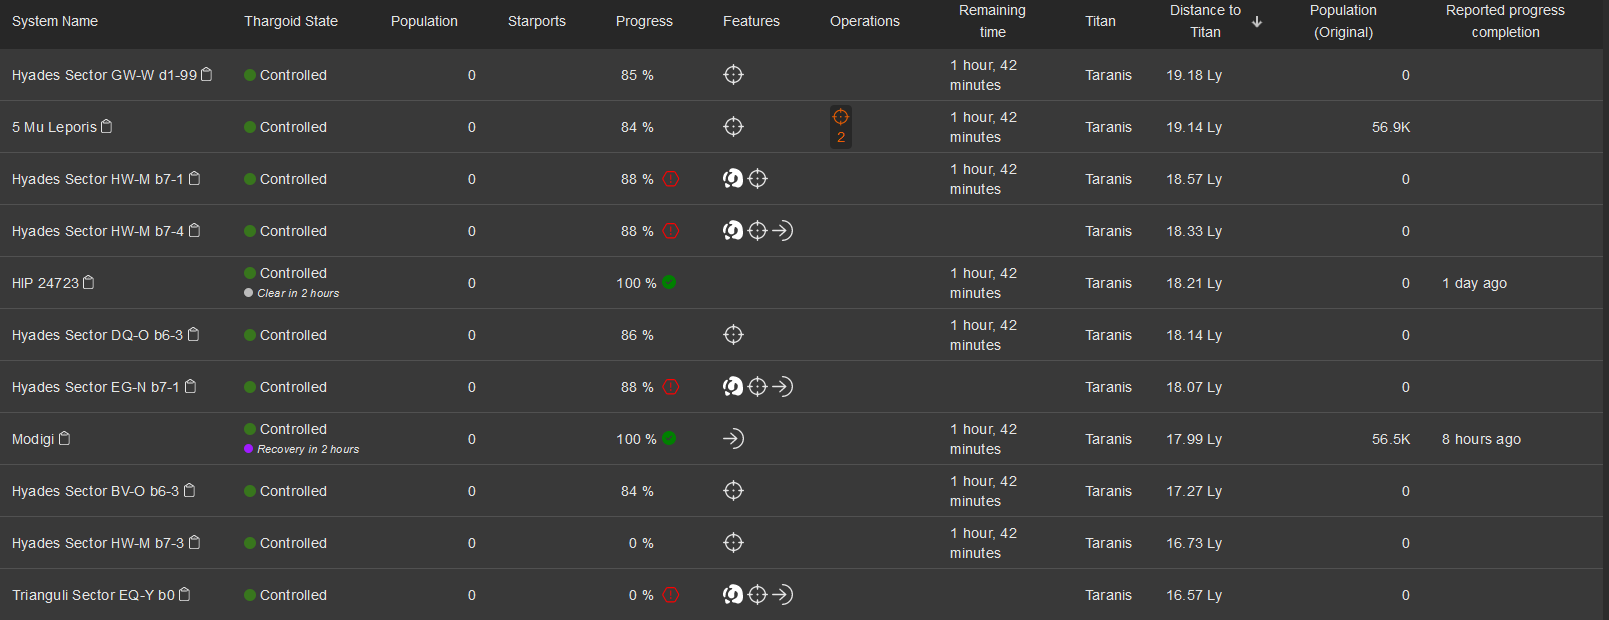Click the red warning icon on Trianguli Sector EQ-Y b0
1609x620 pixels.
(671, 595)
